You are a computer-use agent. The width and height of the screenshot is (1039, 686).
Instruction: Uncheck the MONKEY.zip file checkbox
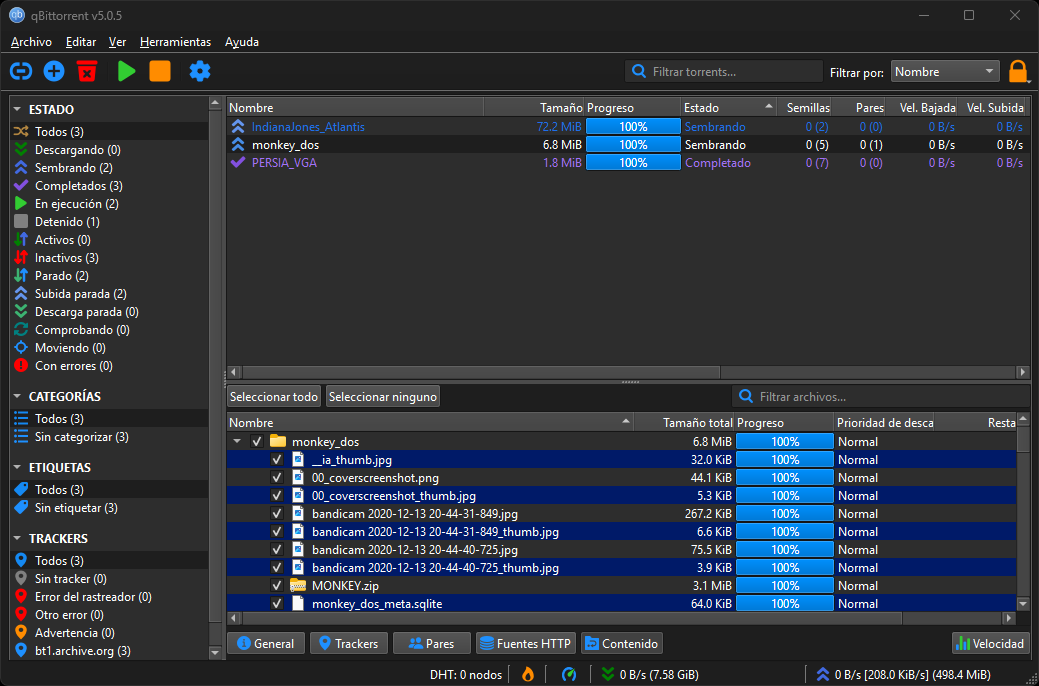(x=277, y=586)
